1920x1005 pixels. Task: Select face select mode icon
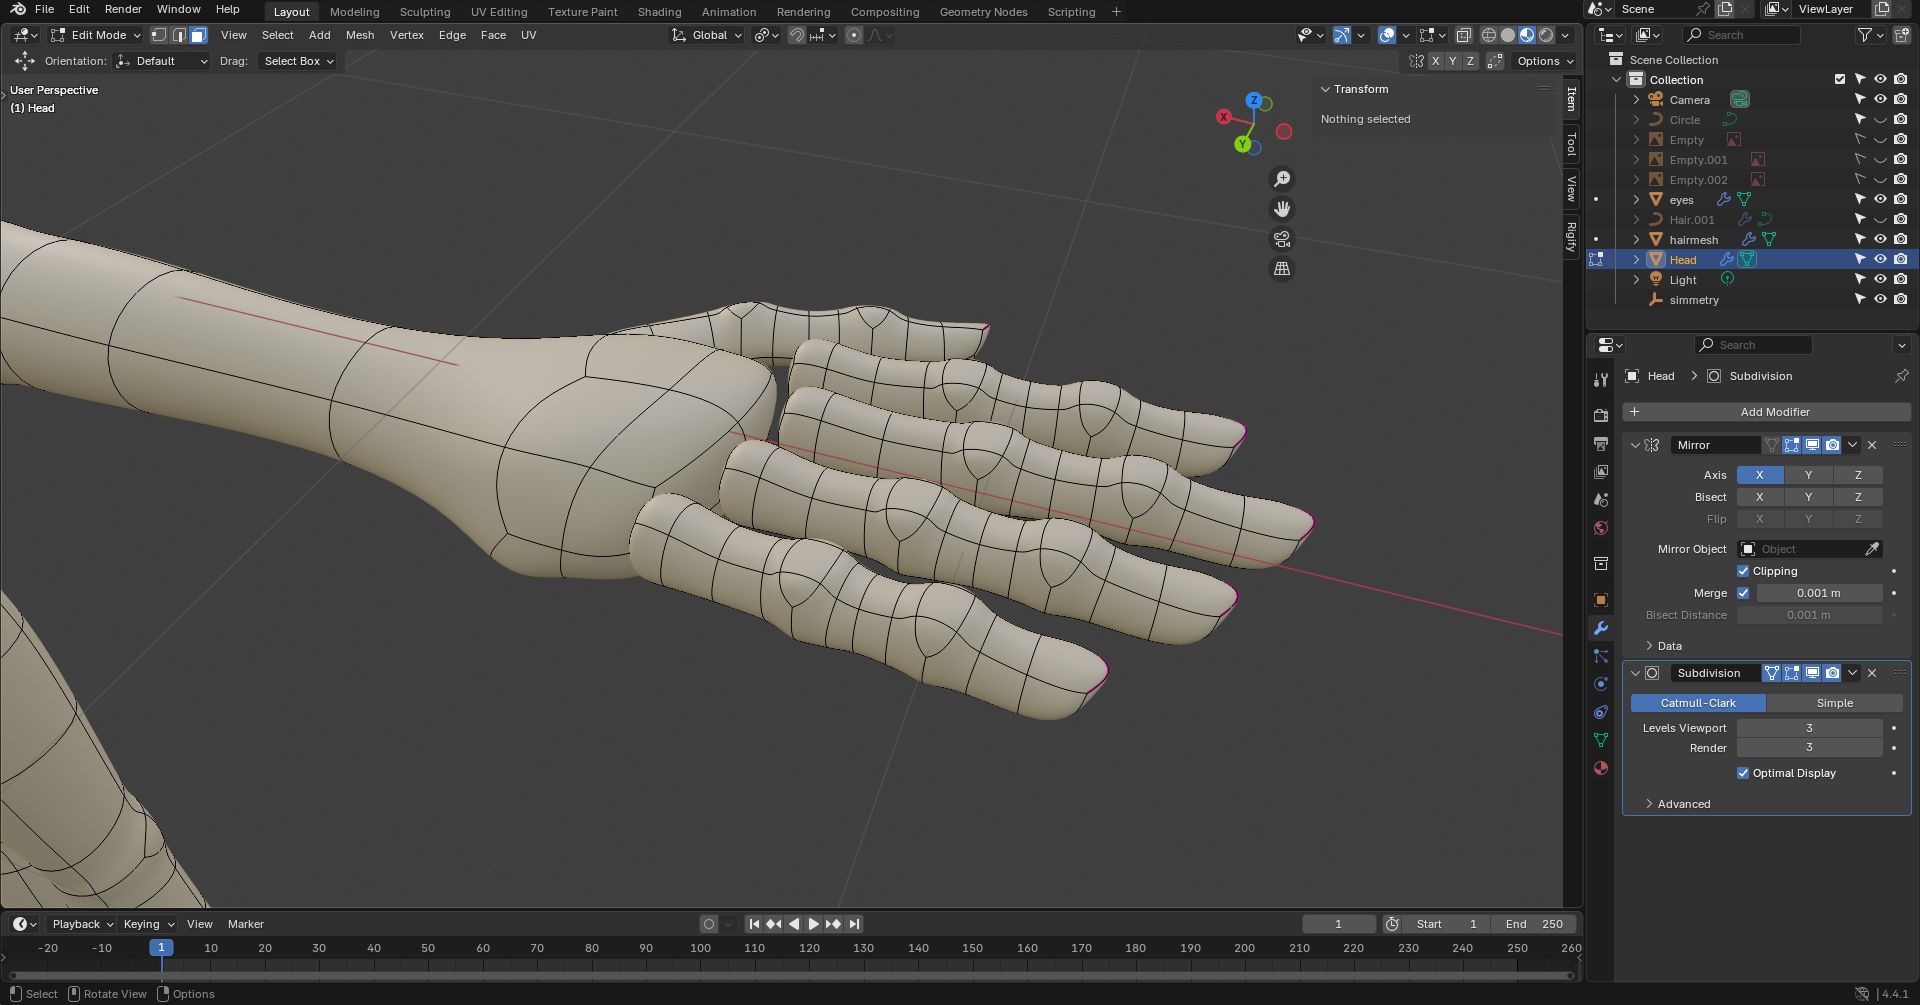[198, 35]
